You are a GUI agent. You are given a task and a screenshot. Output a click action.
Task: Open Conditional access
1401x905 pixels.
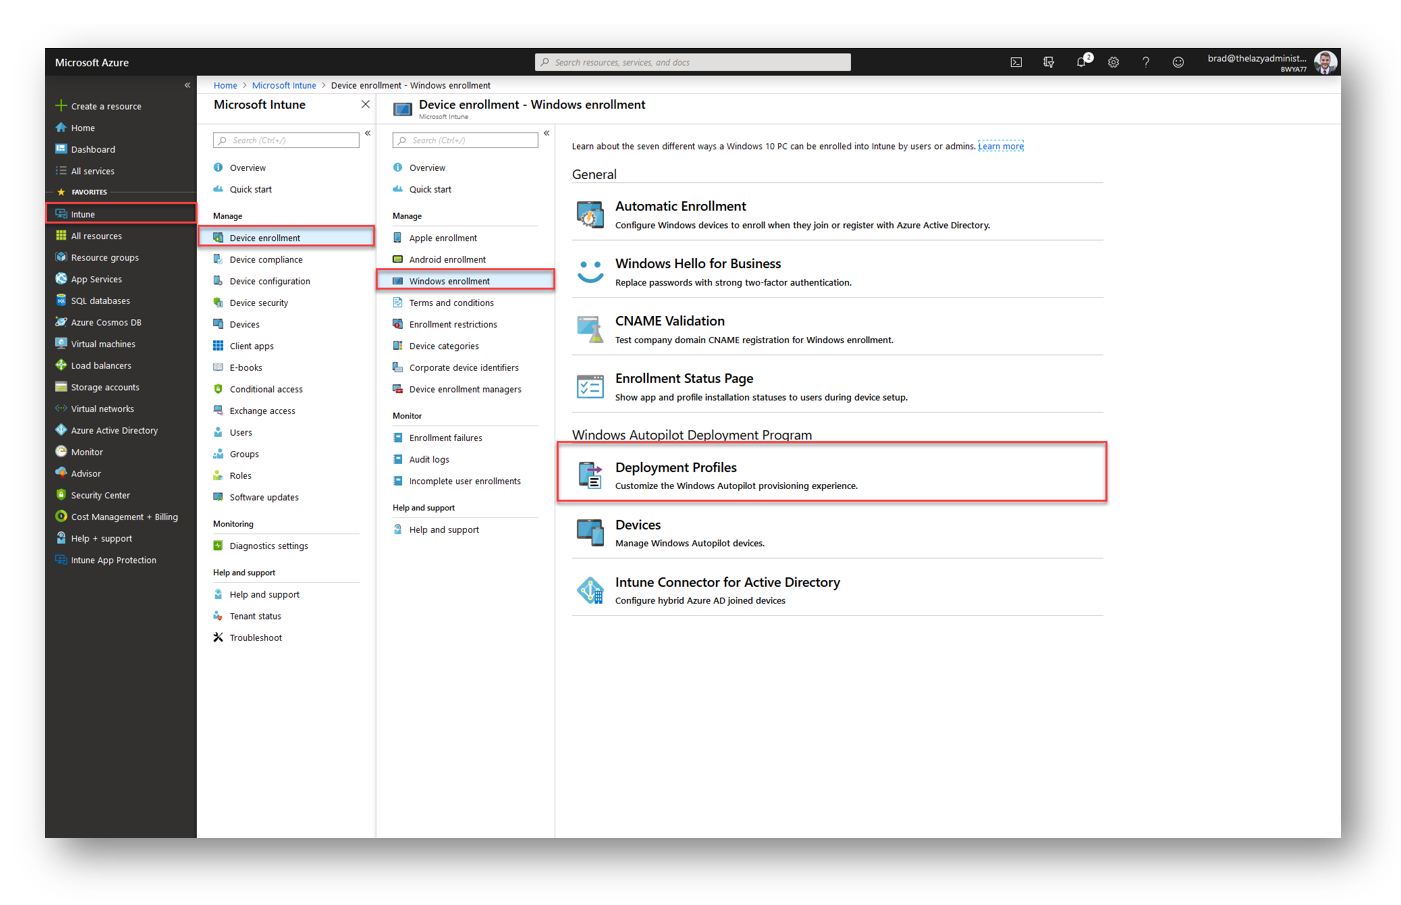tap(266, 389)
